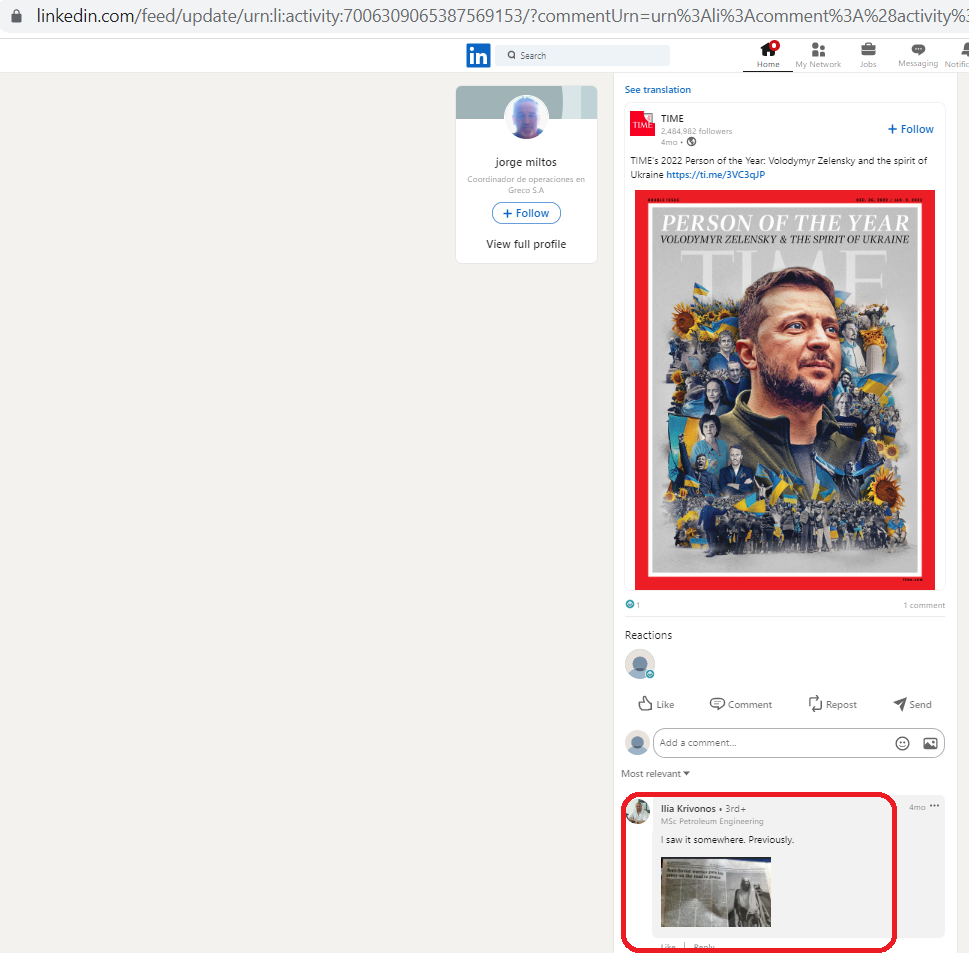Click See translation link
This screenshot has width=969, height=953.
(x=658, y=90)
